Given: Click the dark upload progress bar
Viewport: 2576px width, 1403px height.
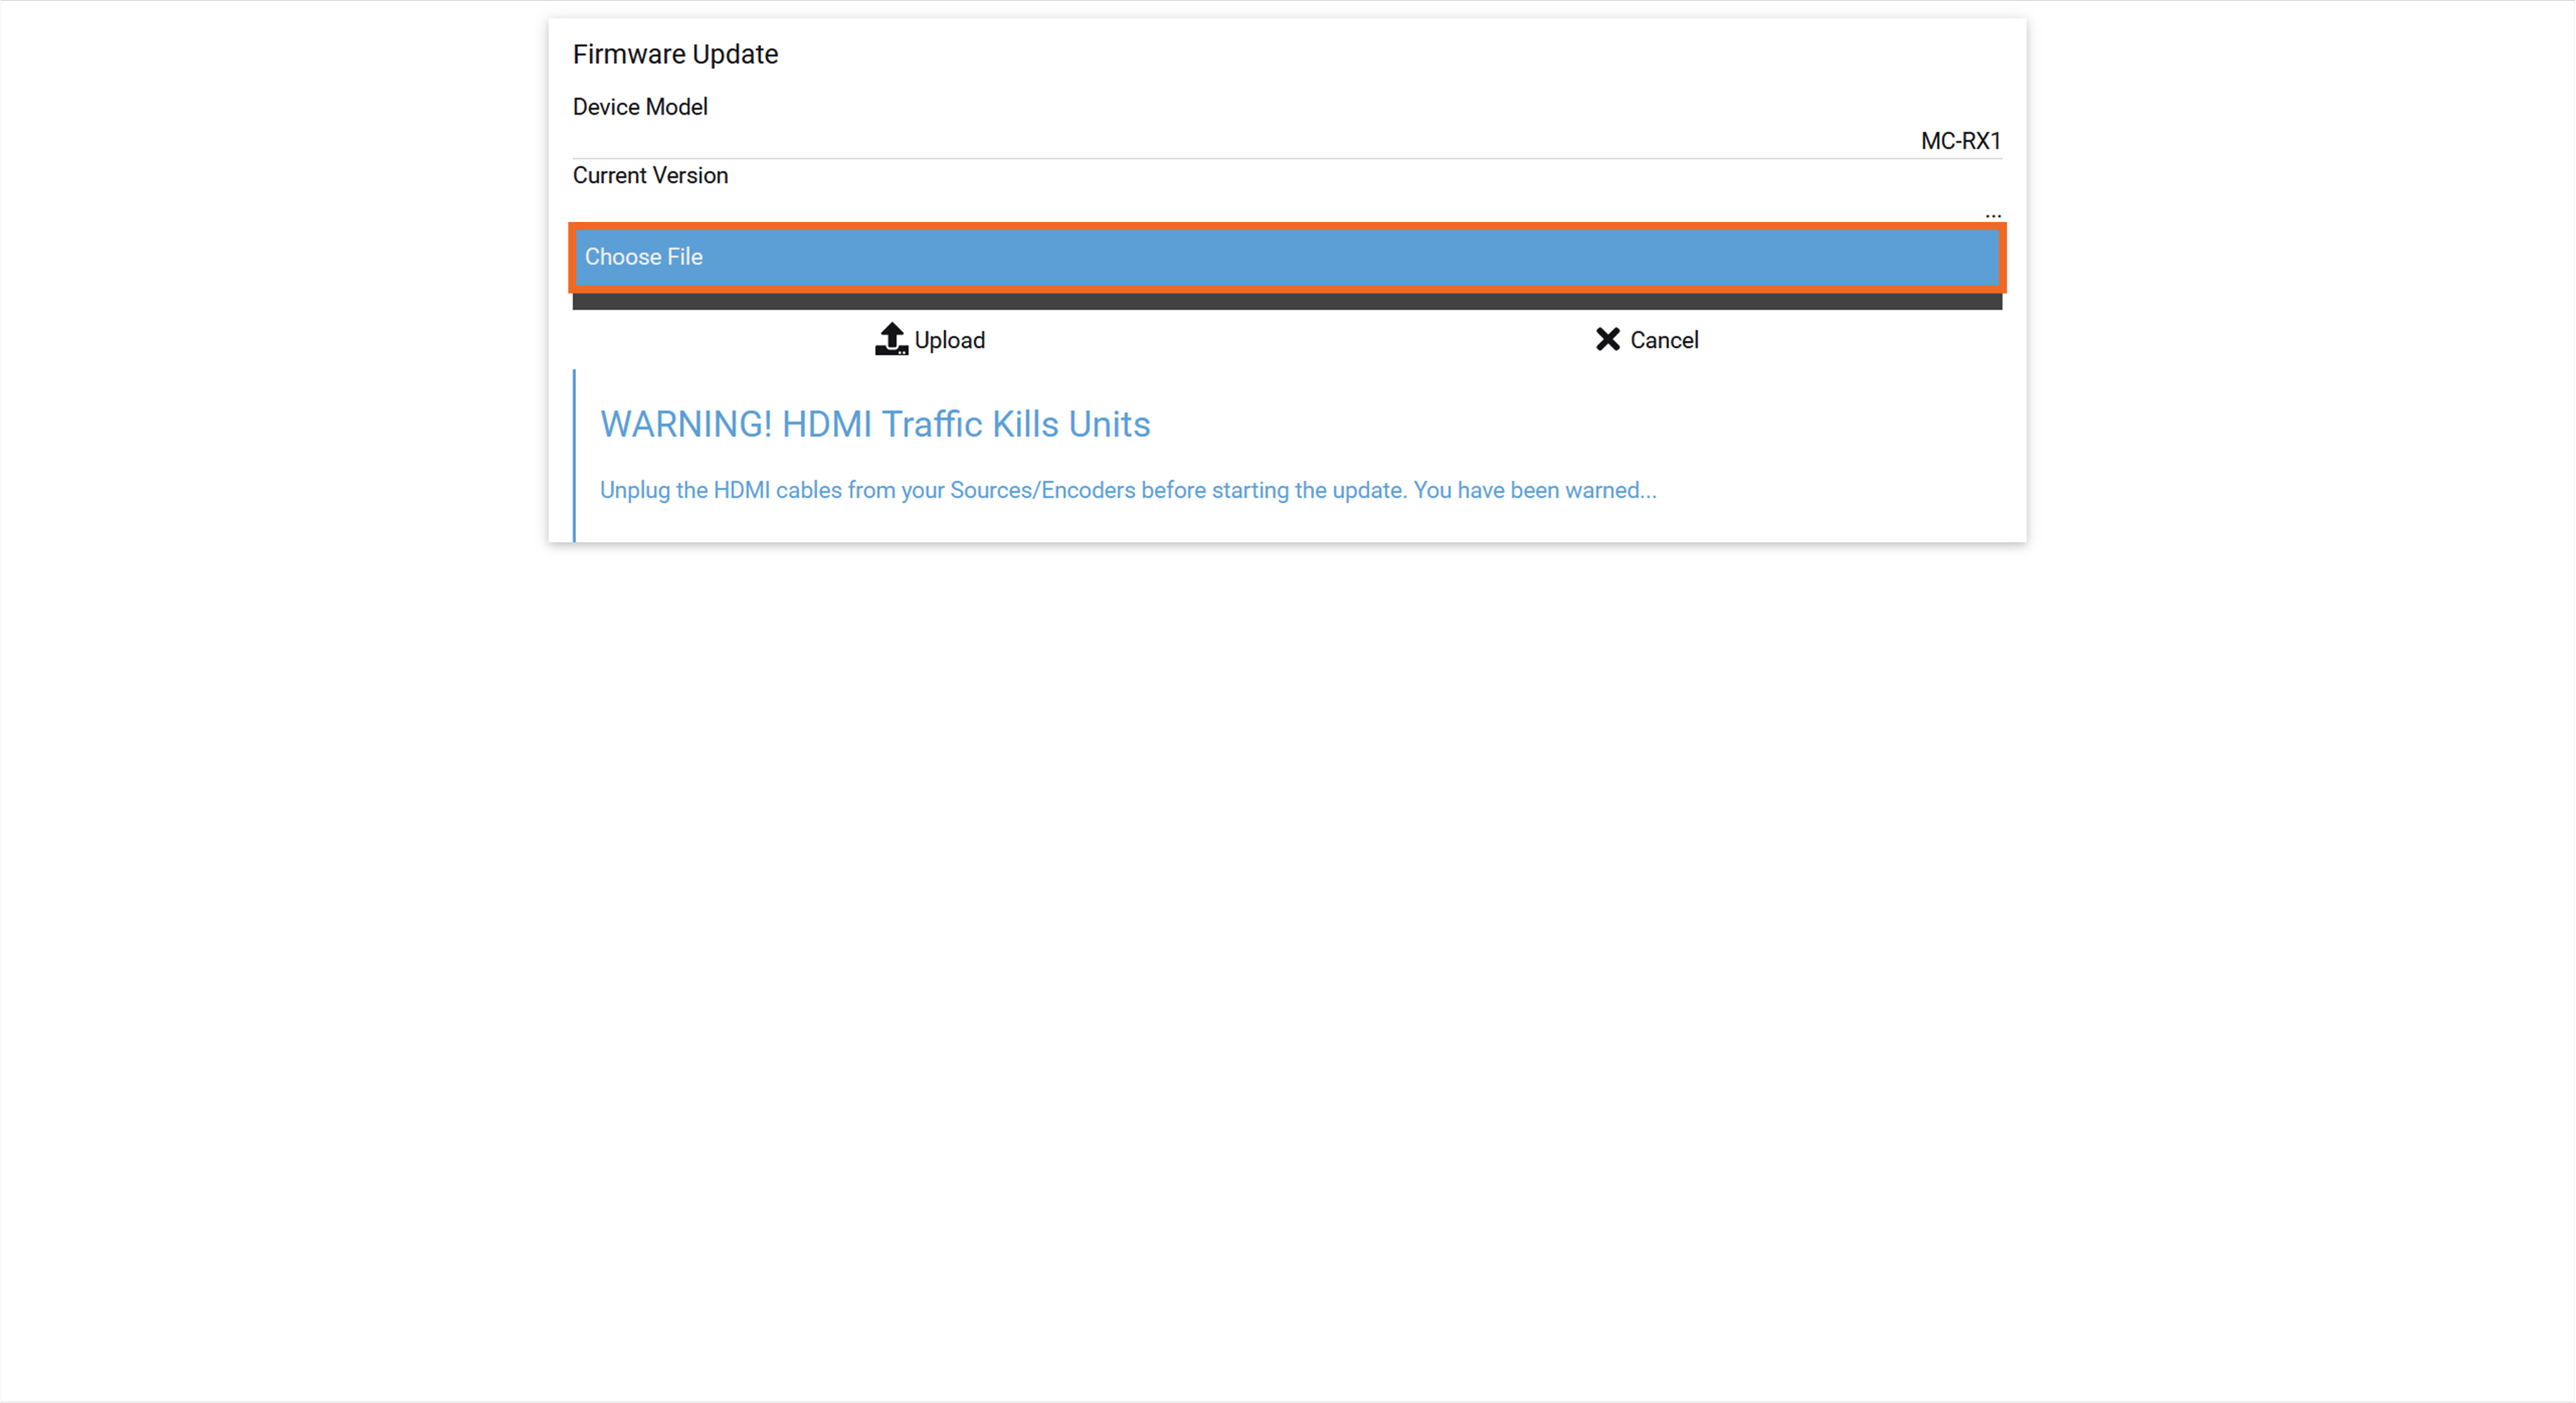Looking at the screenshot, I should pos(1287,301).
